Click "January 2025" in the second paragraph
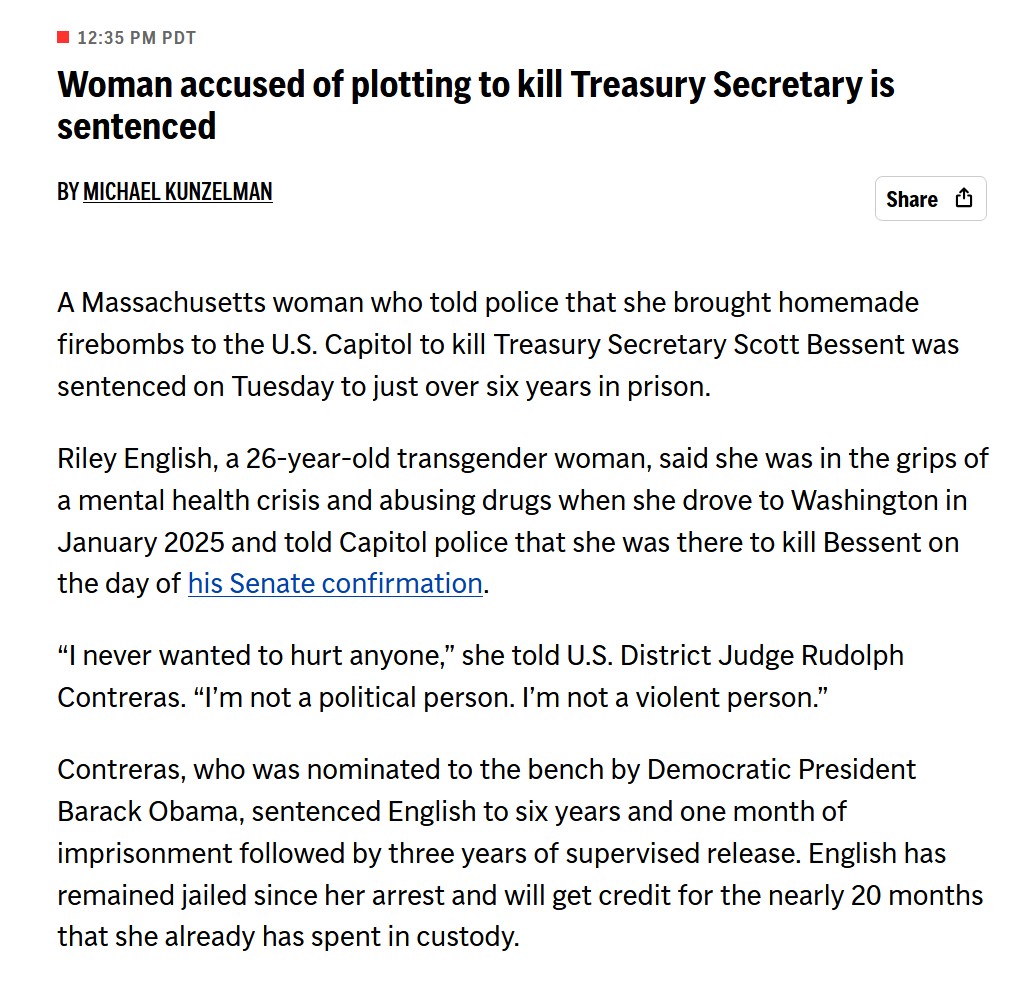This screenshot has height=988, width=1029. tap(140, 543)
